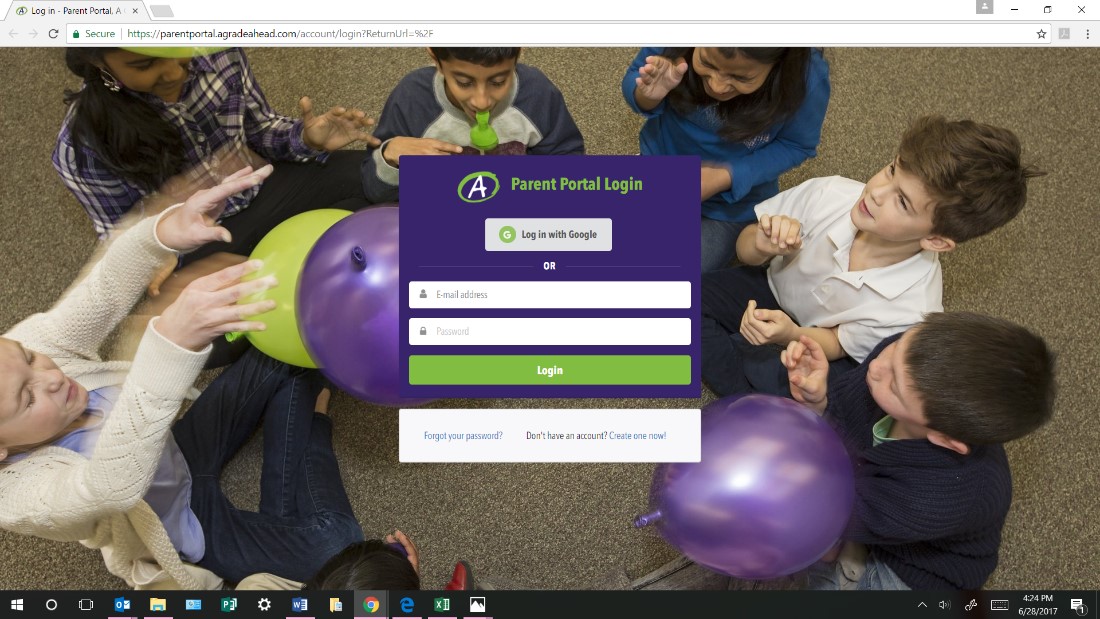This screenshot has width=1100, height=619.
Task: Open the Action Center notifications
Action: 1078,605
